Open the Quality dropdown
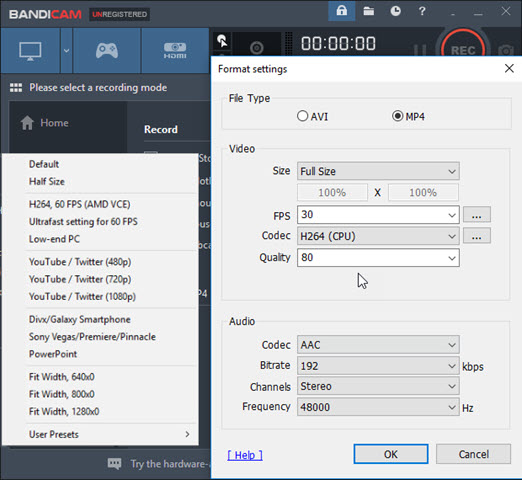 [378, 258]
